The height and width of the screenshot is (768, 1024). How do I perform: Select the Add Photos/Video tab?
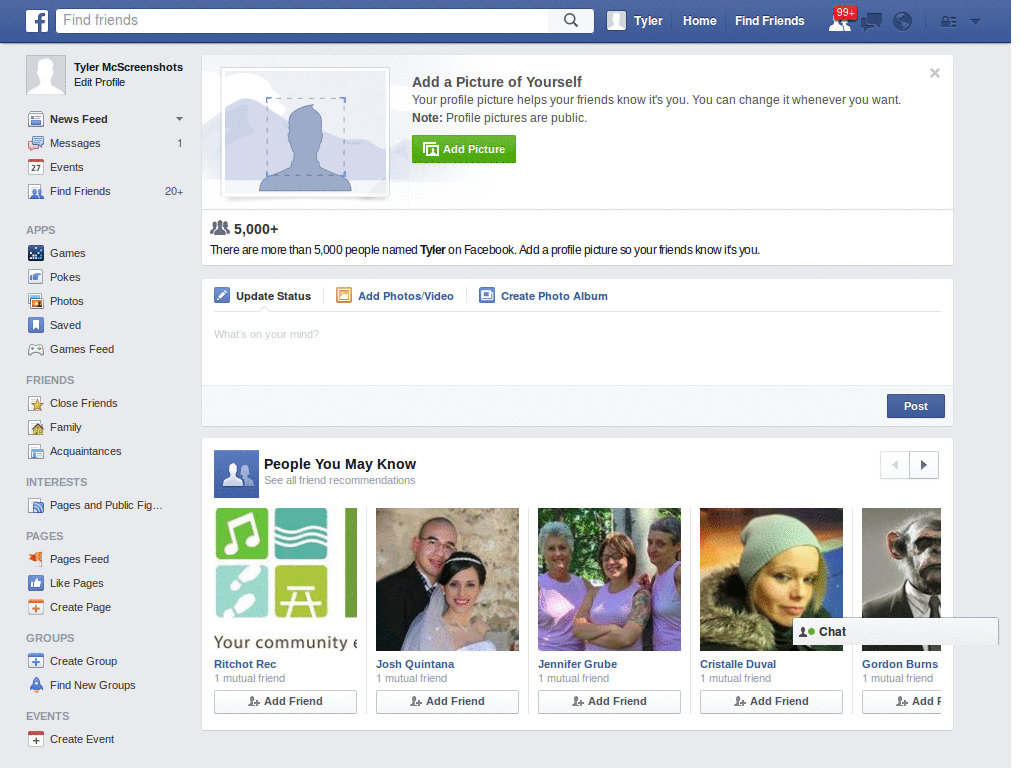tap(395, 296)
